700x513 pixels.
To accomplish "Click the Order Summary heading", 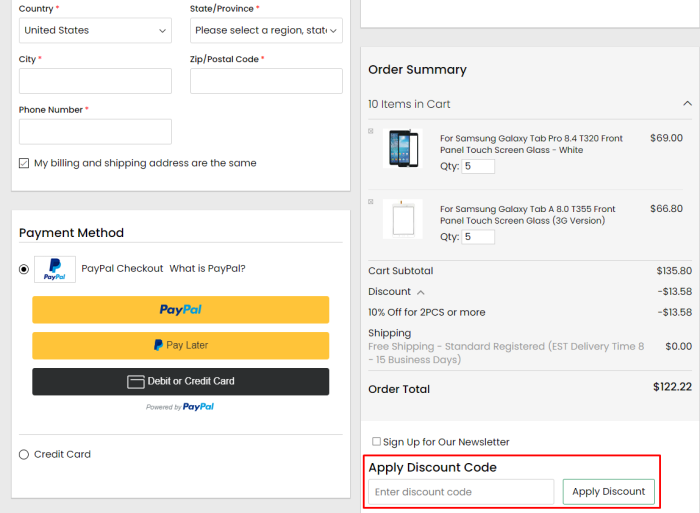I will pos(417,70).
